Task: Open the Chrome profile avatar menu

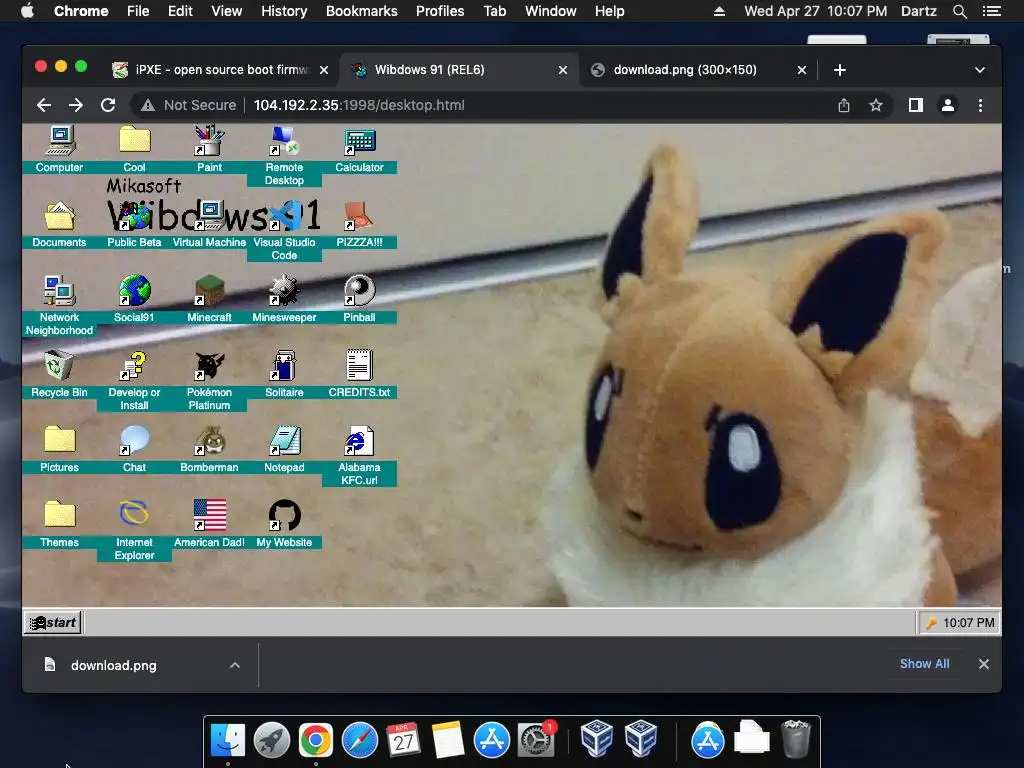Action: [948, 105]
